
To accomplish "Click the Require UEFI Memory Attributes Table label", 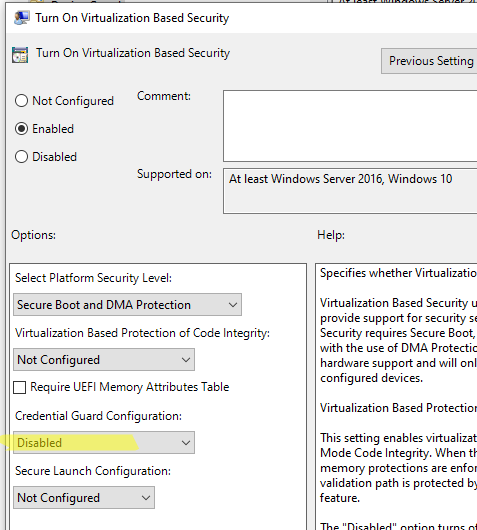I will click(130, 387).
